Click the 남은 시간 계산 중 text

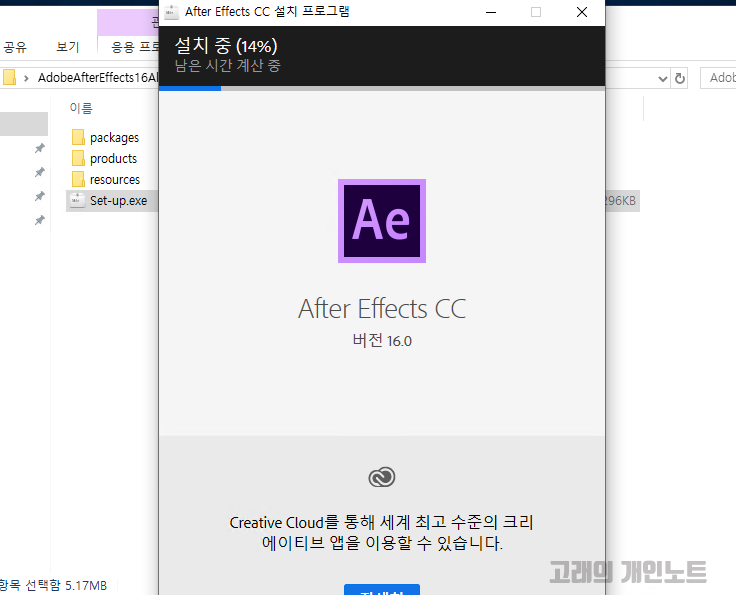pyautogui.click(x=228, y=66)
